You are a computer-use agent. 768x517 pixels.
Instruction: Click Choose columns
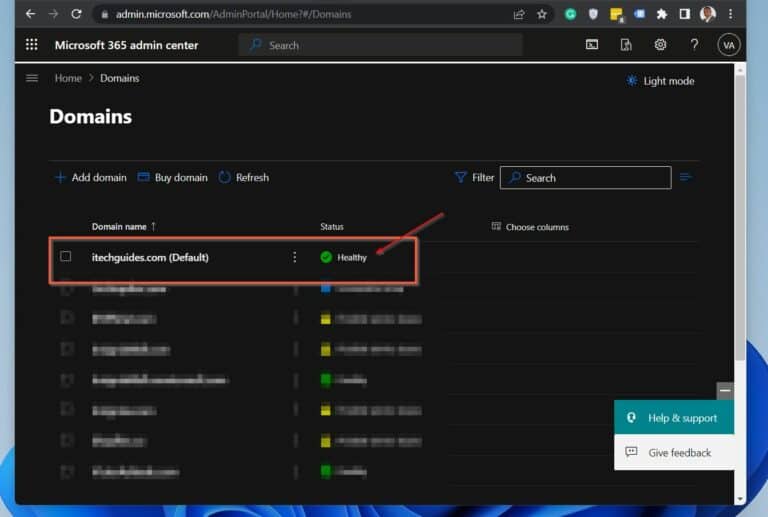530,227
